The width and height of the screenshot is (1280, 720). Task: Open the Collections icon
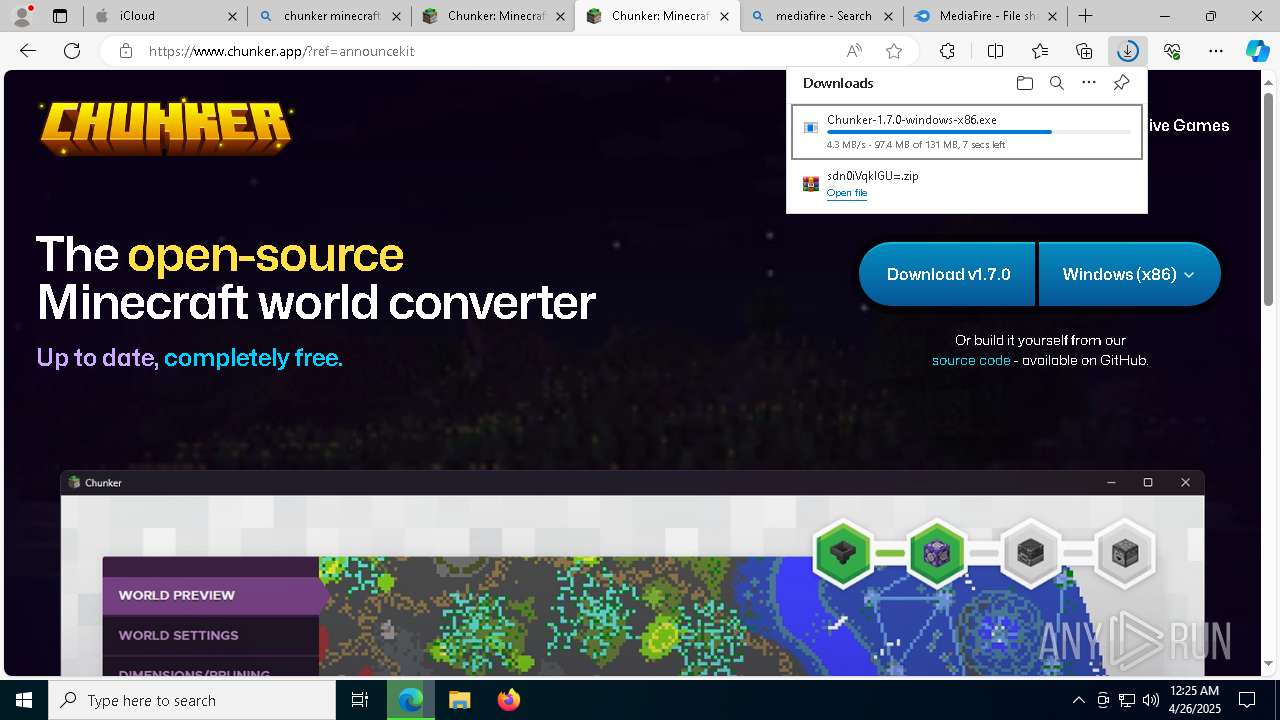(x=1084, y=51)
